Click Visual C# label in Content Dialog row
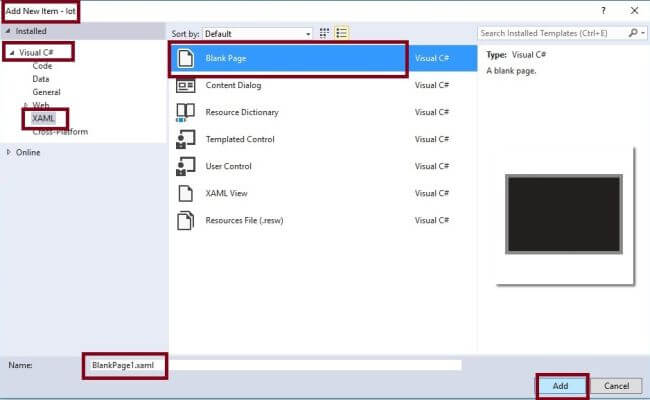The height and width of the screenshot is (400, 650). pos(432,85)
